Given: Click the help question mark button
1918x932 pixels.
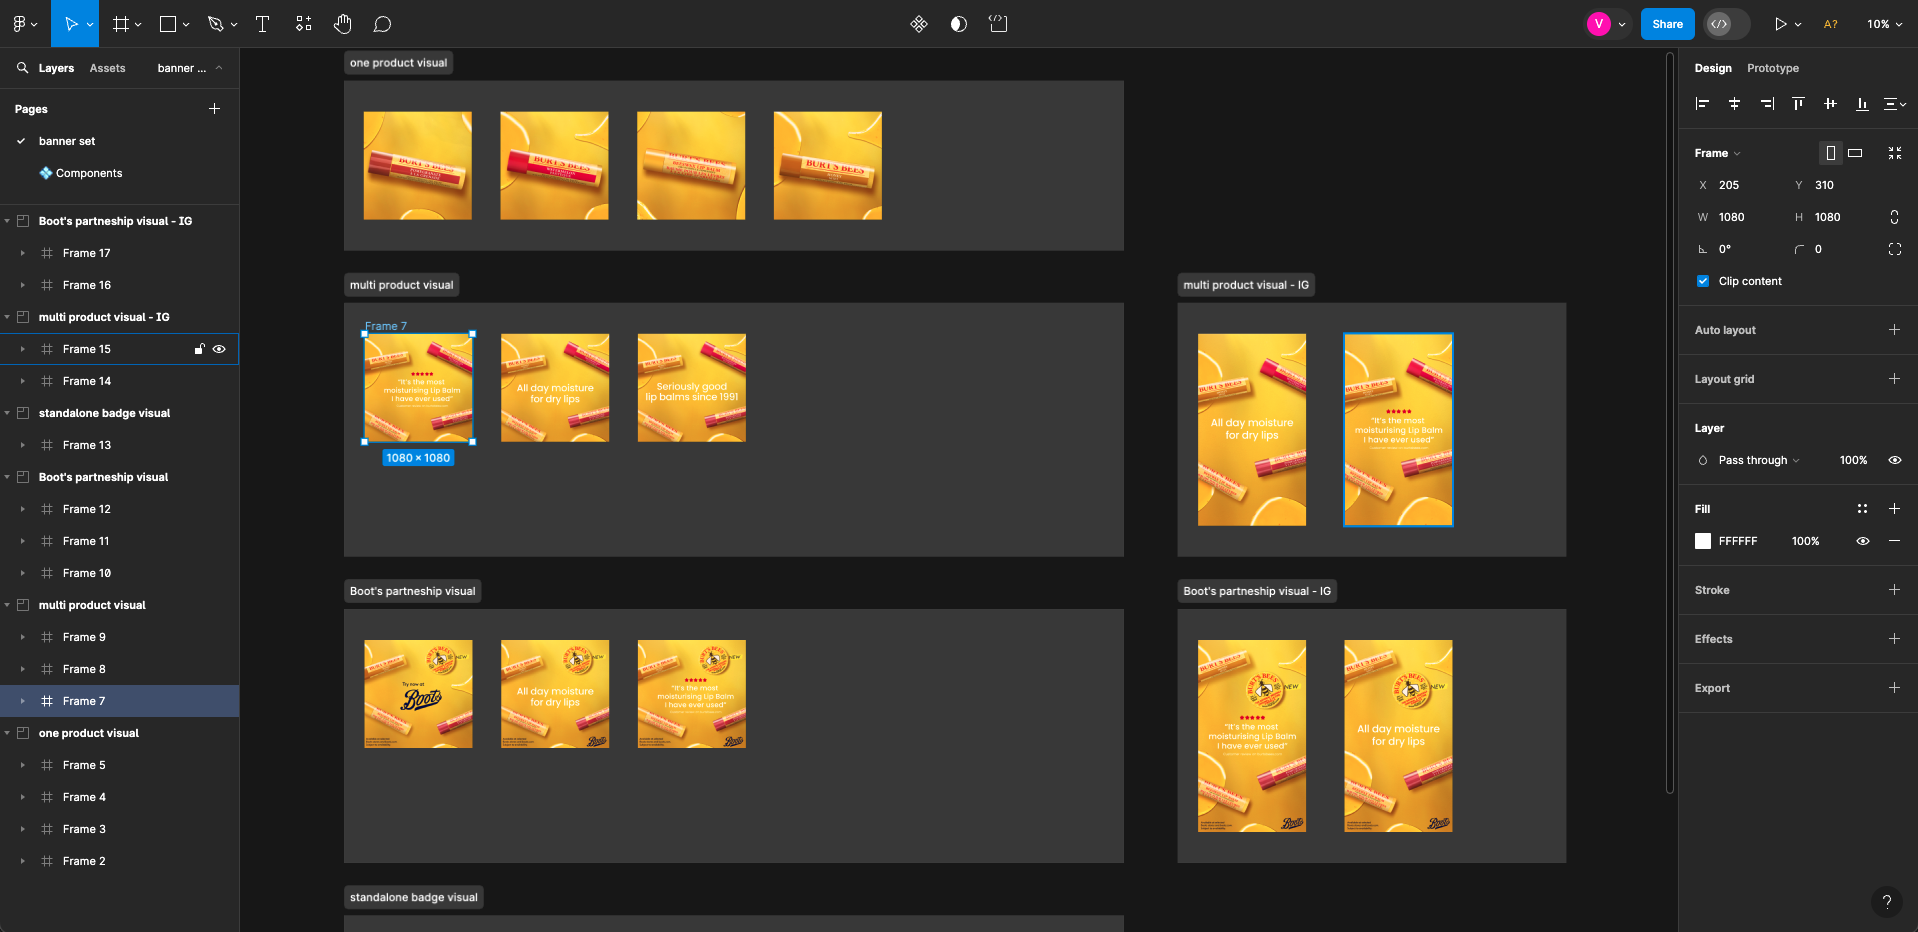Looking at the screenshot, I should point(1886,901).
